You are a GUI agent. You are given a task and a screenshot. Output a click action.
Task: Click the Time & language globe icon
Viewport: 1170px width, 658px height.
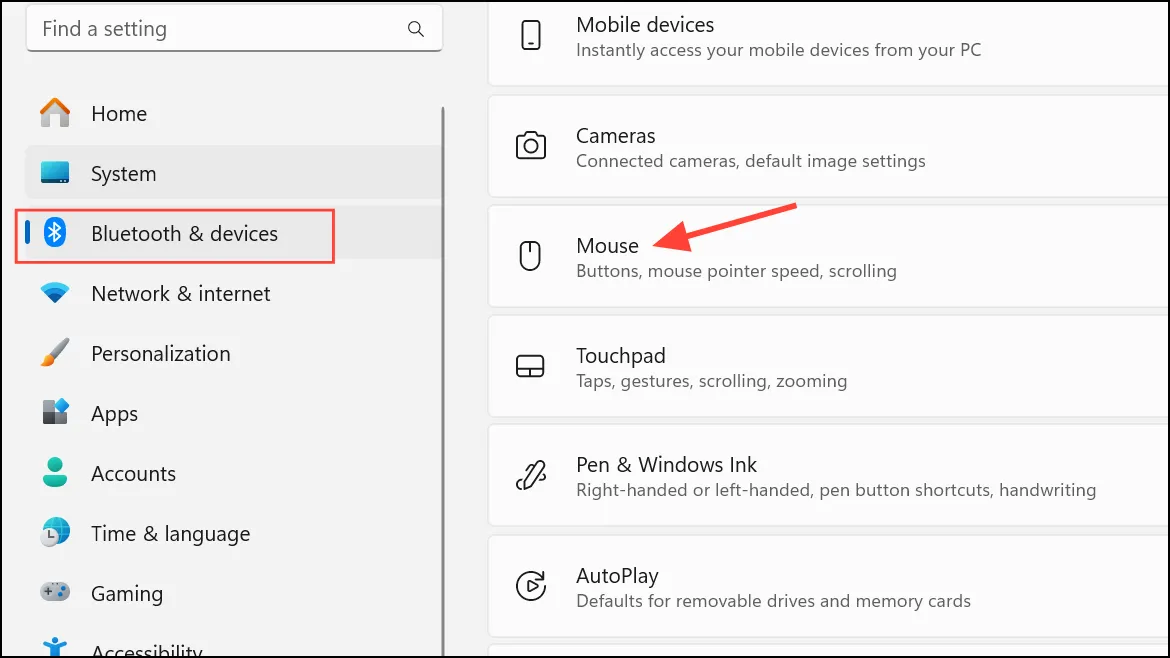(55, 533)
